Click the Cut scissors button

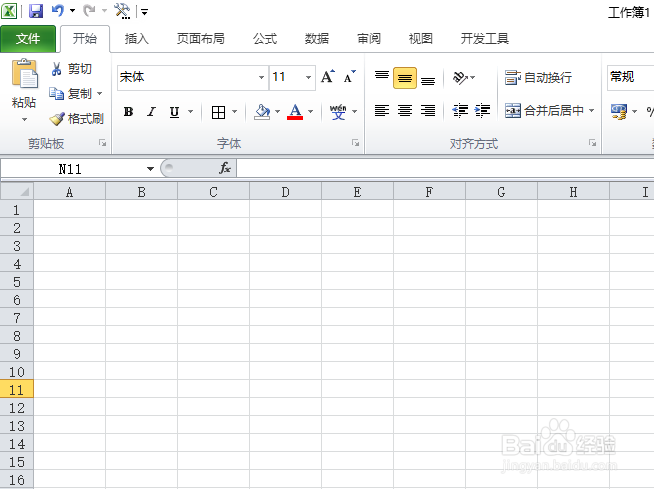tap(71, 69)
